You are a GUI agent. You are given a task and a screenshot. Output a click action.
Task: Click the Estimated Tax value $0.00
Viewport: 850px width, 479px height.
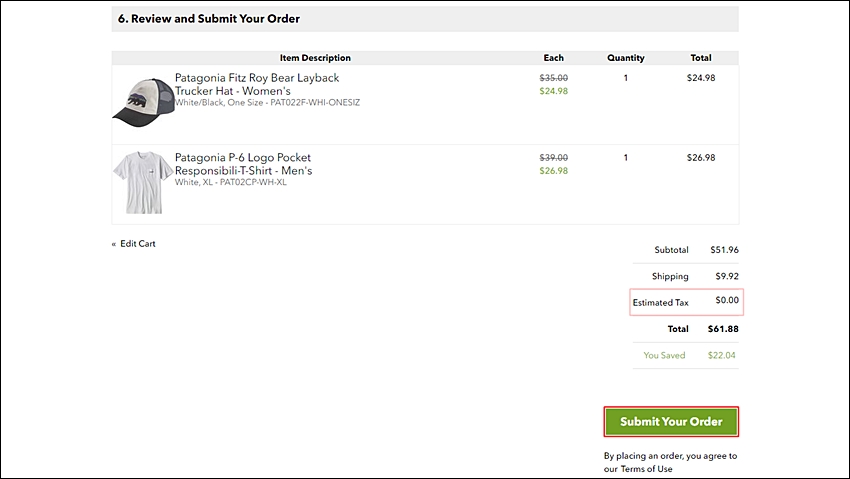click(x=727, y=300)
